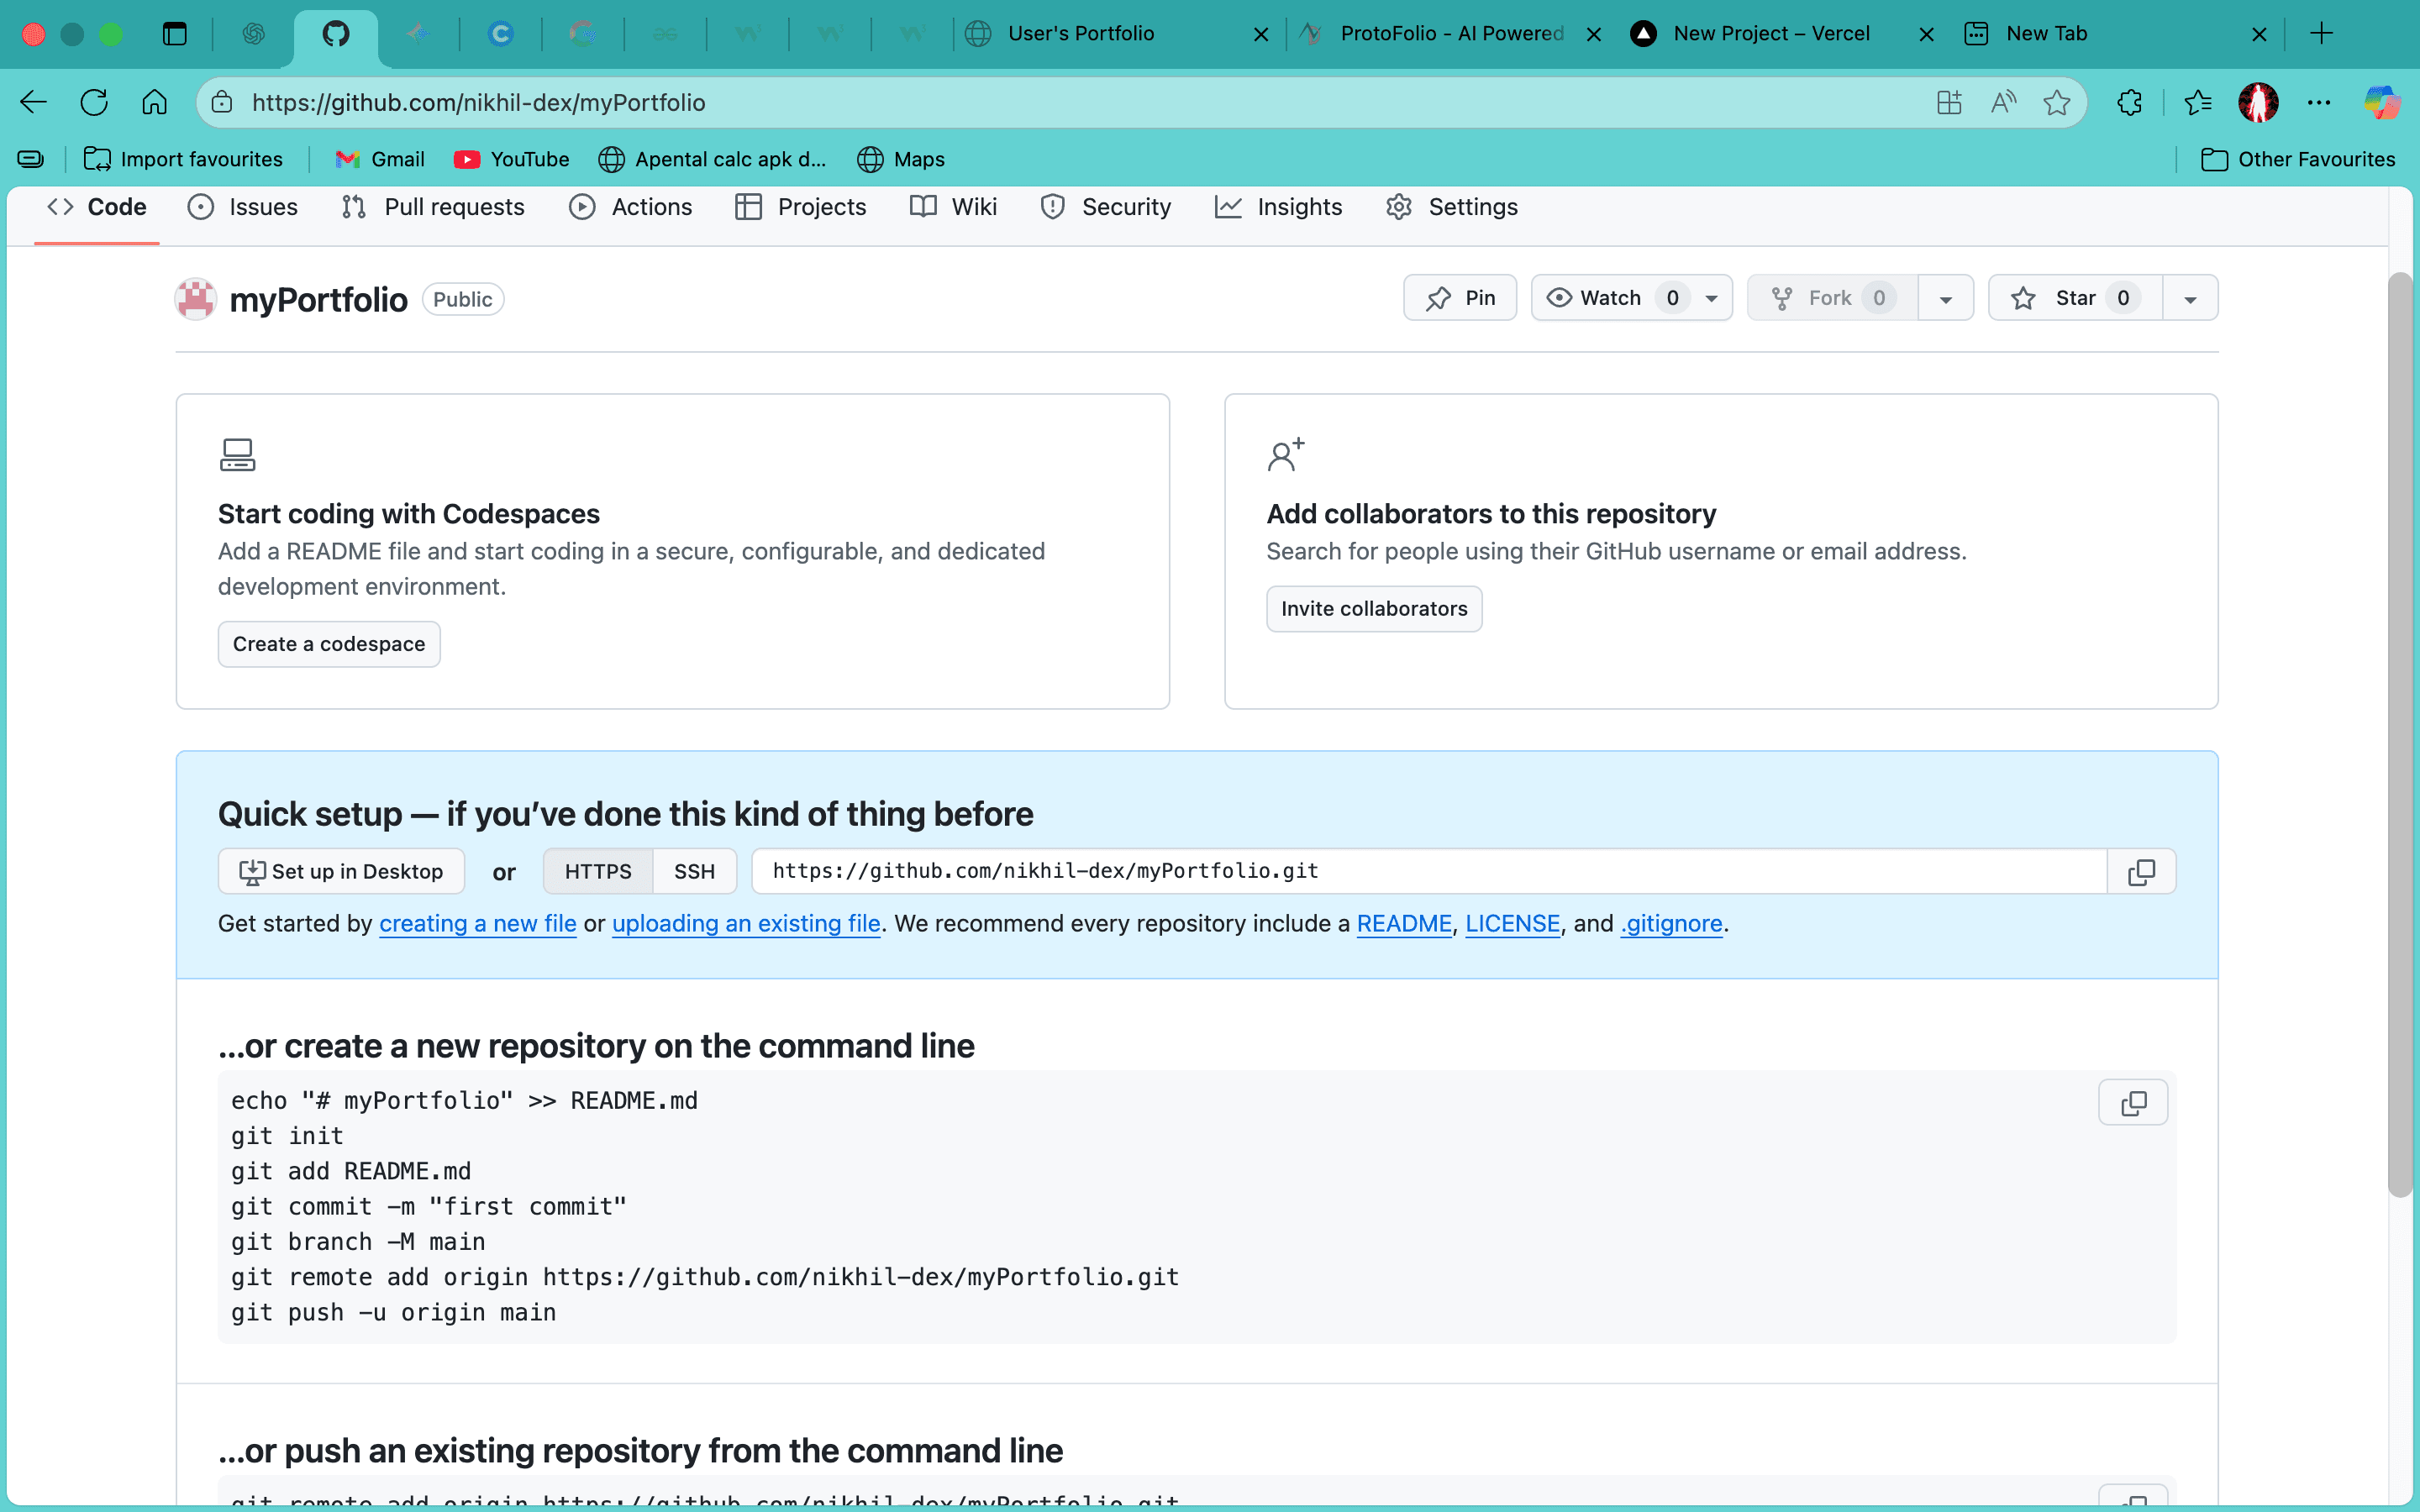Viewport: 2420px width, 1512px height.
Task: Click the page vertical scrollbar
Action: [x=2400, y=735]
